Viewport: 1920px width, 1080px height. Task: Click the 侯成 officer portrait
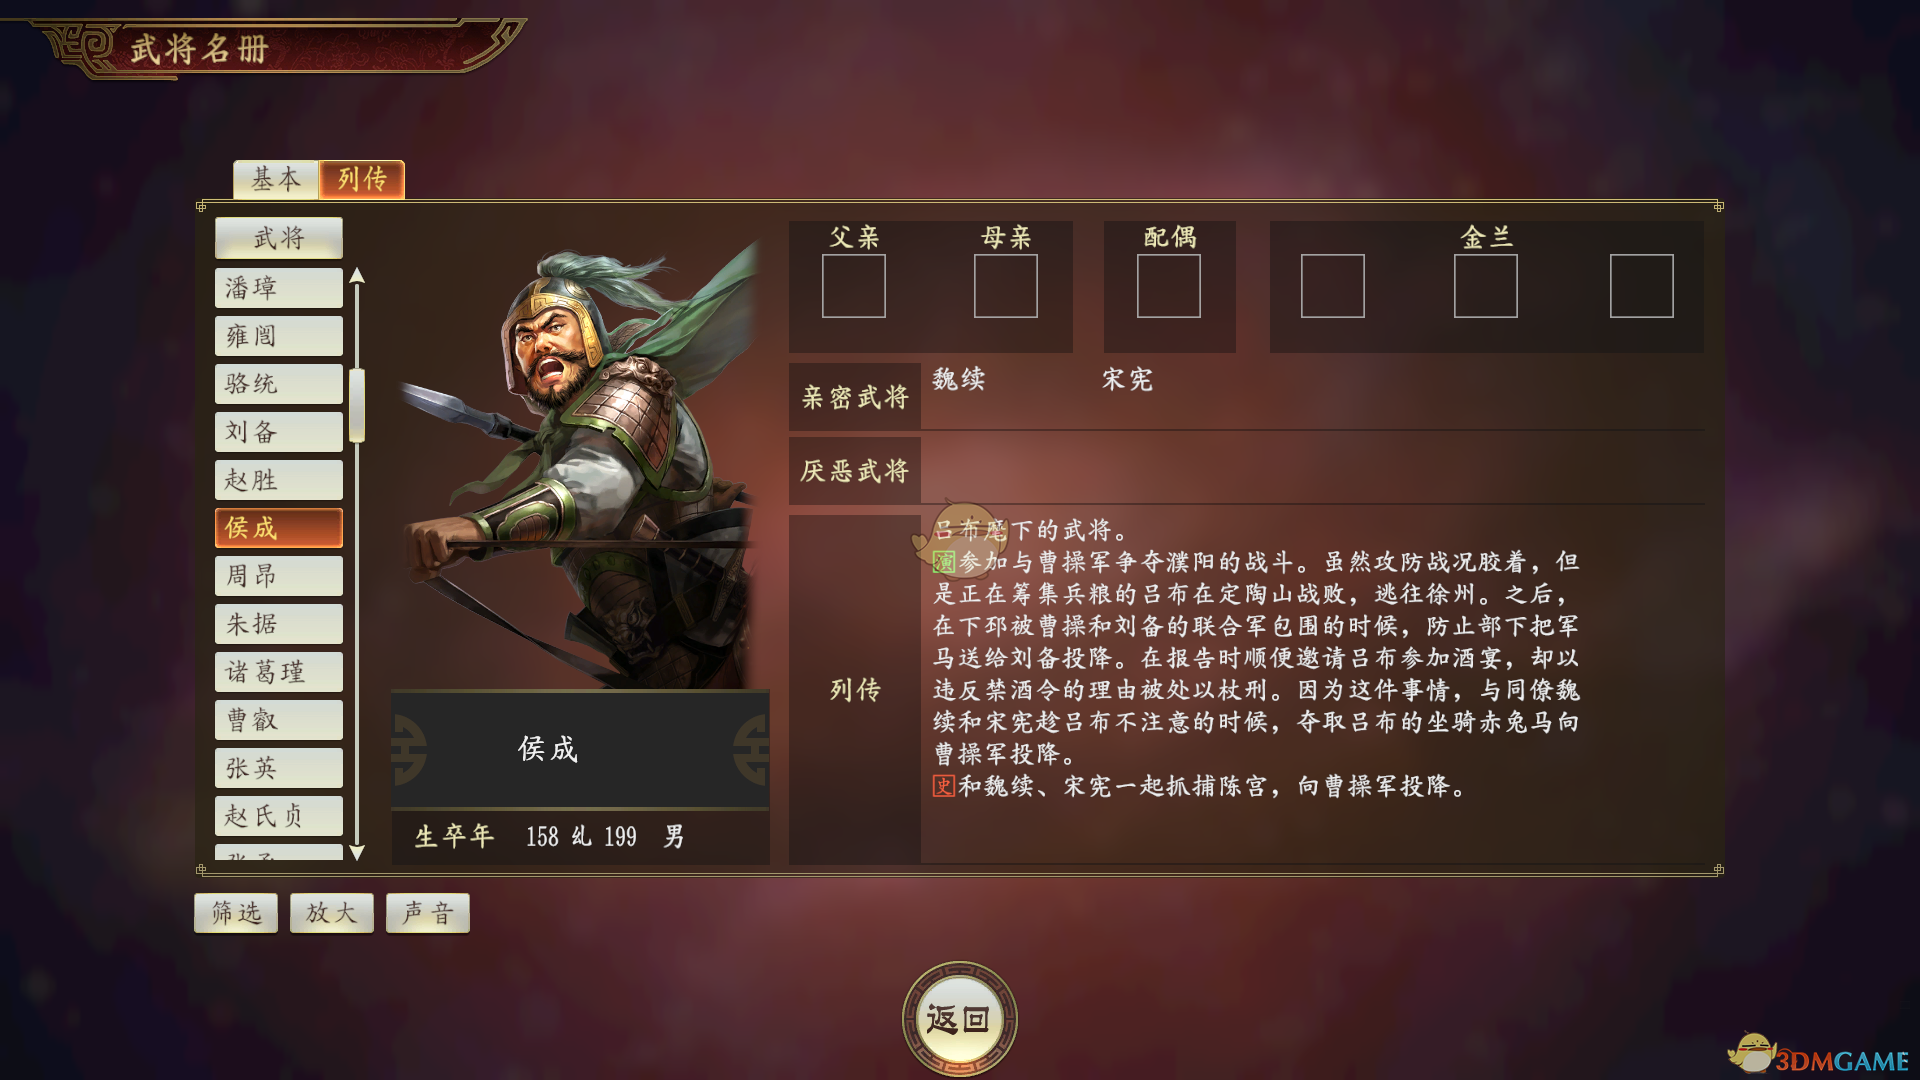(x=580, y=465)
